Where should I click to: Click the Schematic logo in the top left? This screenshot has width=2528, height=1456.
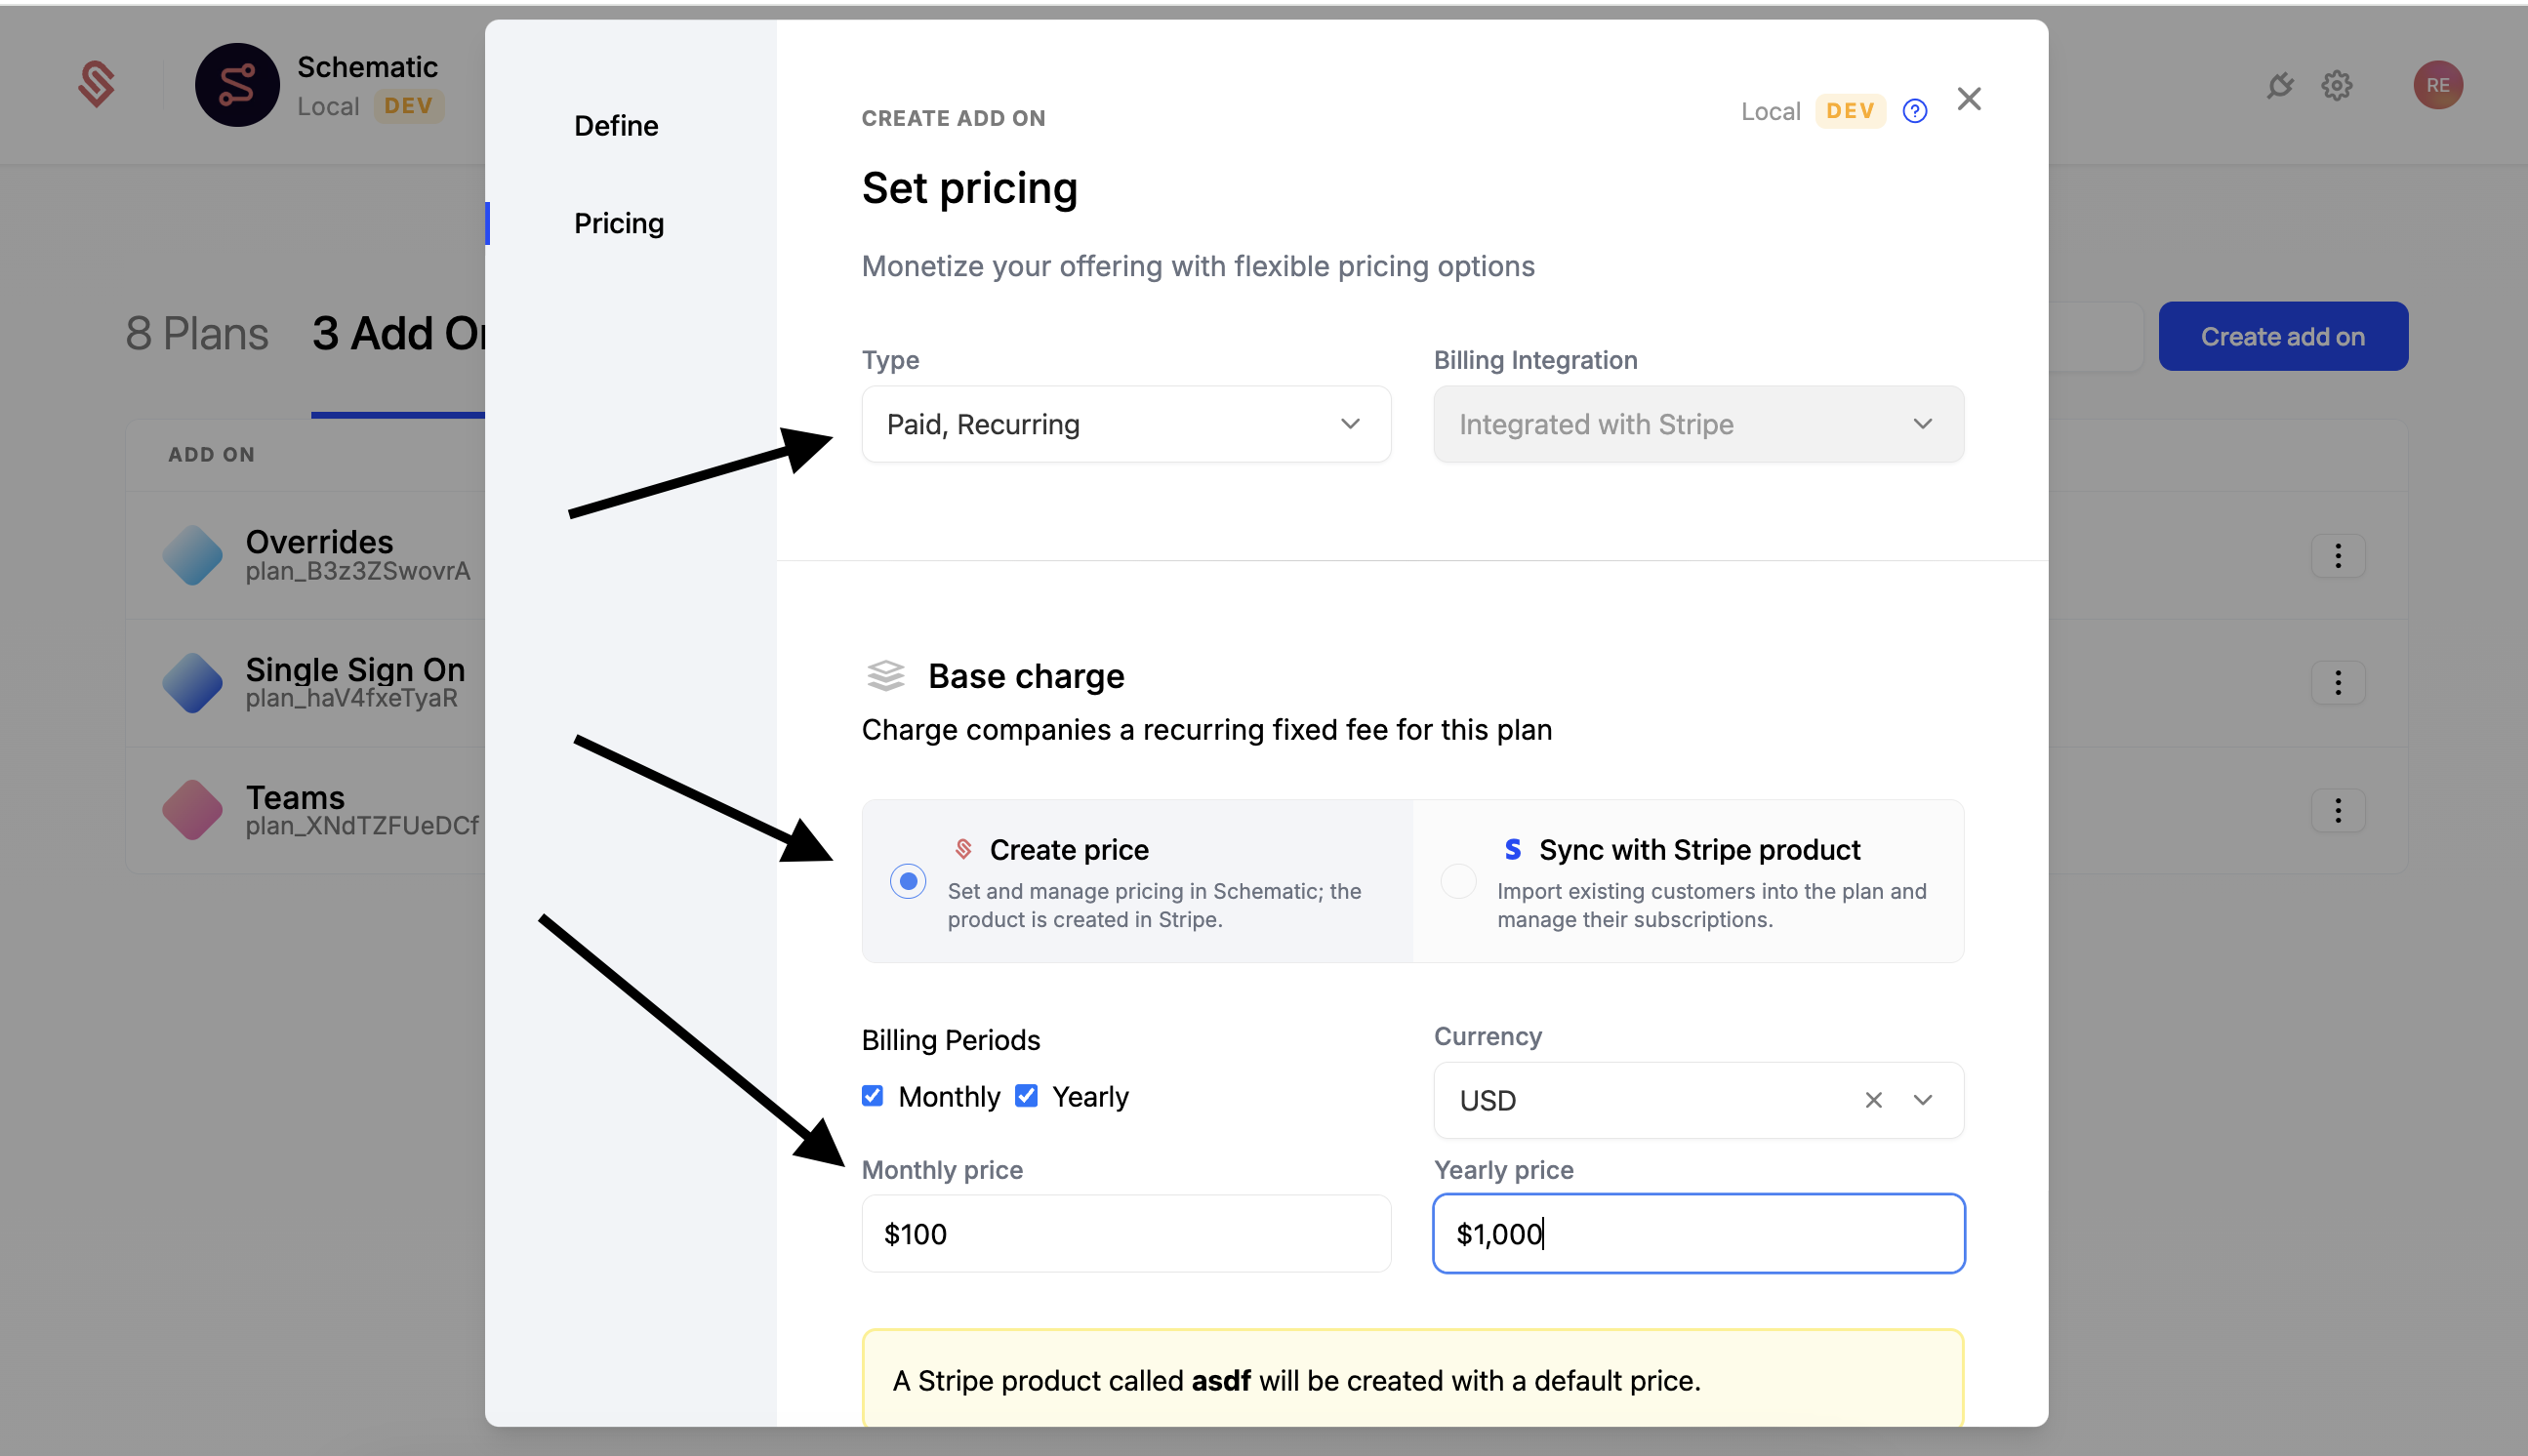(97, 84)
